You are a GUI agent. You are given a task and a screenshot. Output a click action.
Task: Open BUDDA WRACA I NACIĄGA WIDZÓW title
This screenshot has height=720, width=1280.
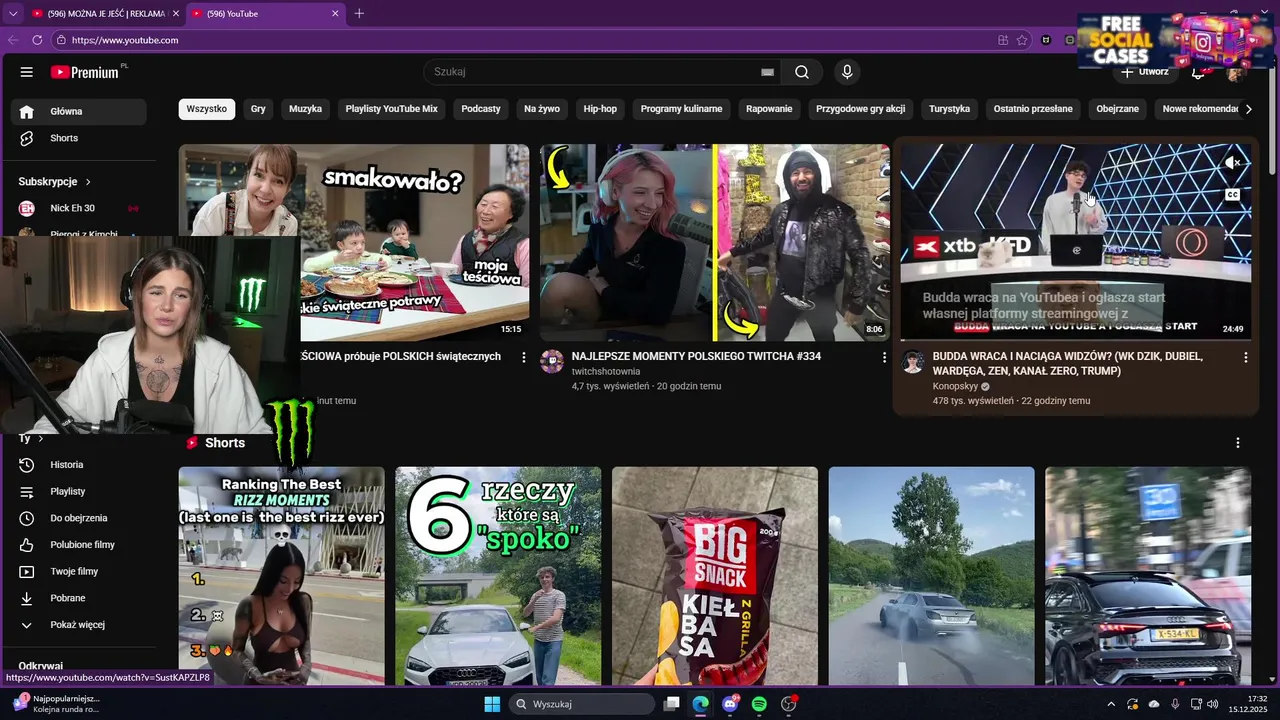[x=1068, y=363]
